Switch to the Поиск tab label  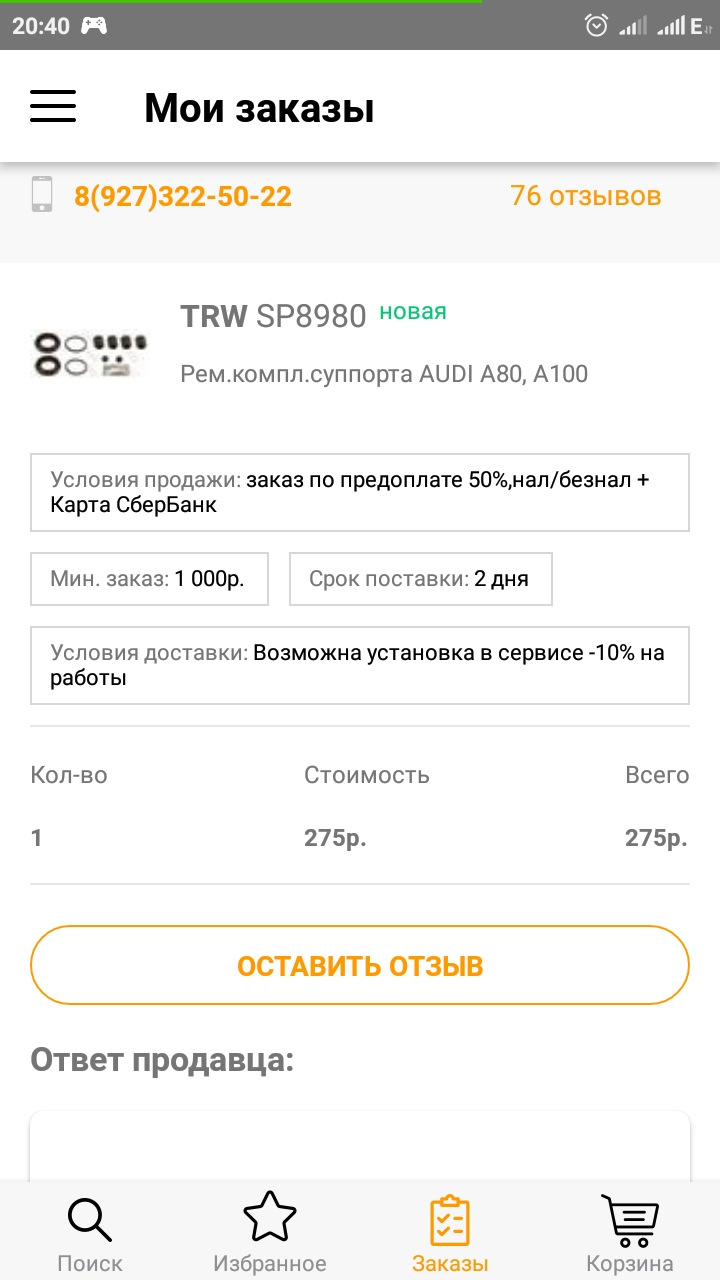pos(90,1263)
